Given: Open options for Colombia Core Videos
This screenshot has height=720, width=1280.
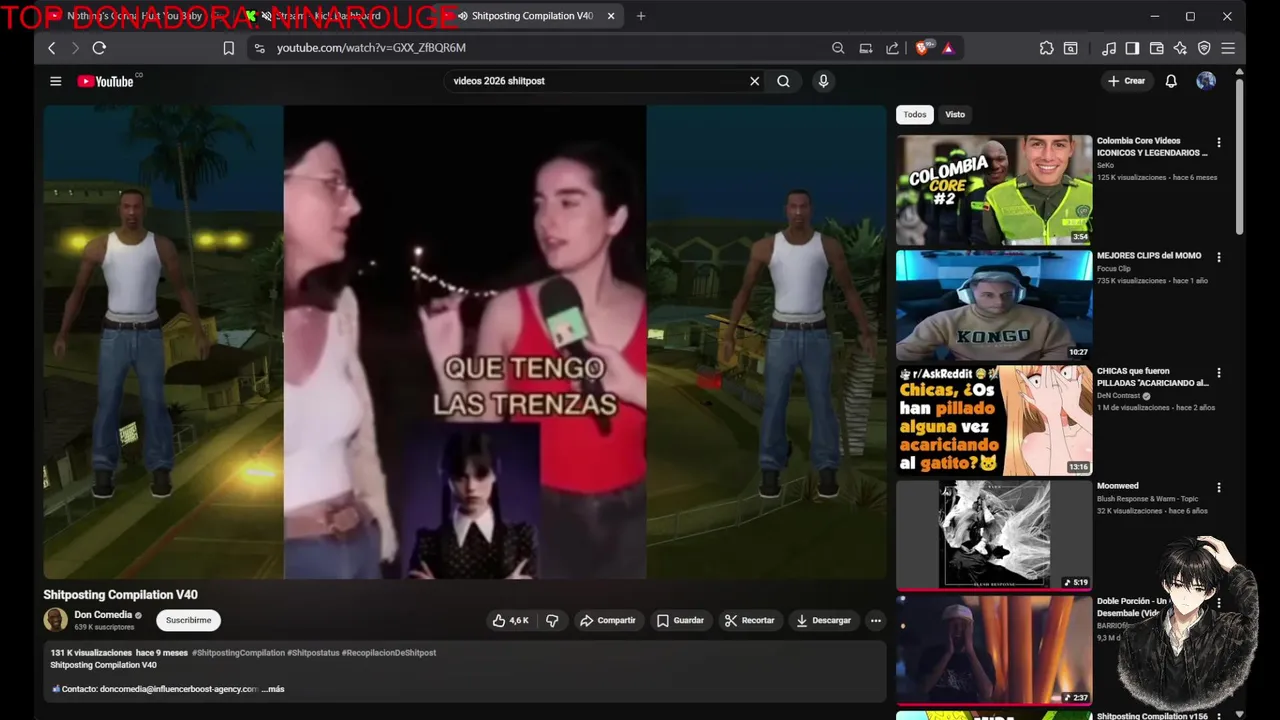Looking at the screenshot, I should (1218, 143).
